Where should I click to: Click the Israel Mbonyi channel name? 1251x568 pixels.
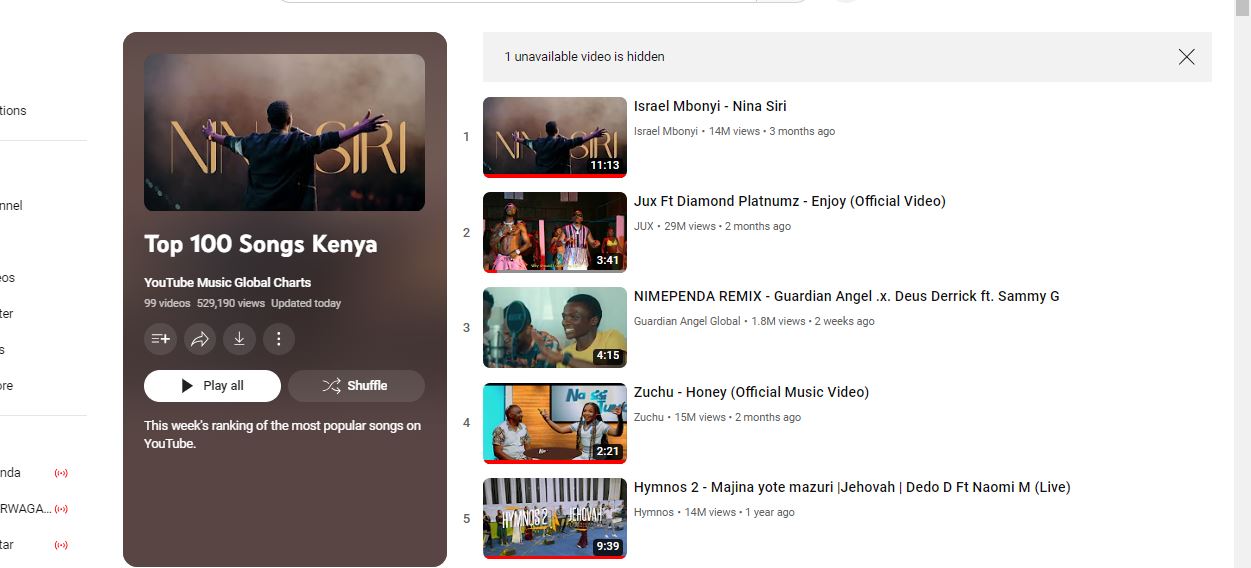pos(665,131)
